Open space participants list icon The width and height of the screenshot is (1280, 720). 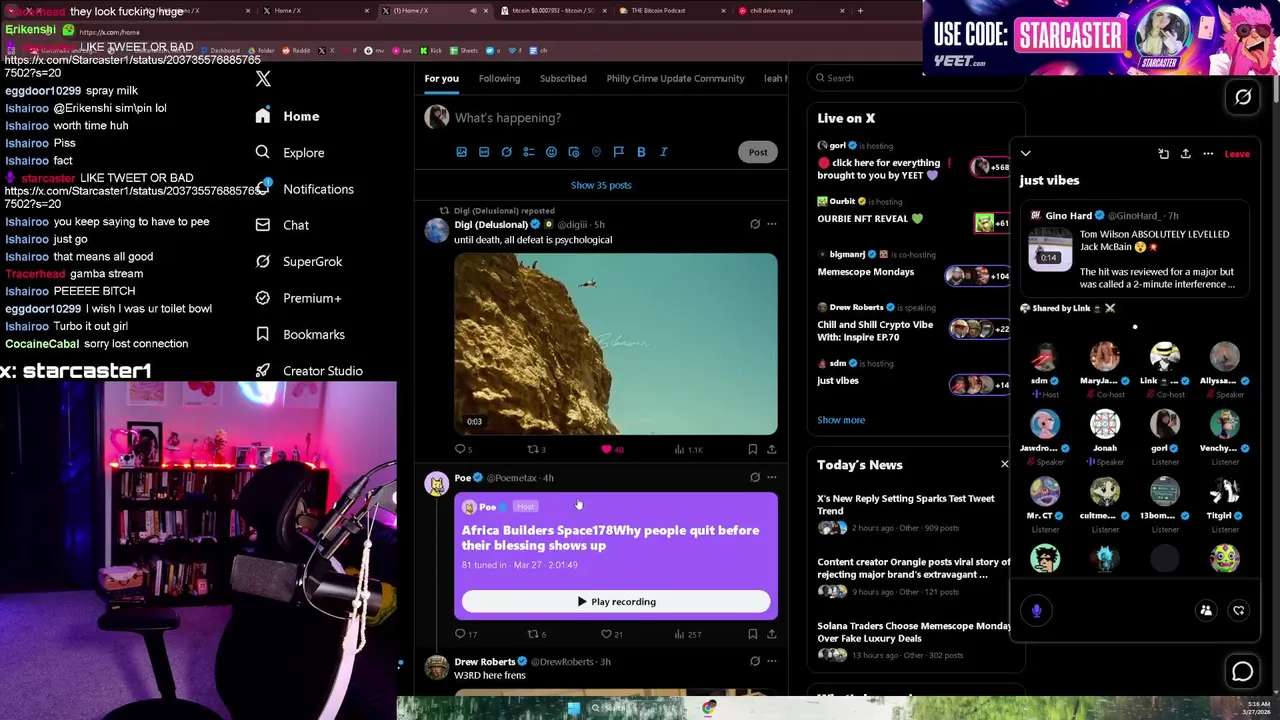click(1206, 610)
